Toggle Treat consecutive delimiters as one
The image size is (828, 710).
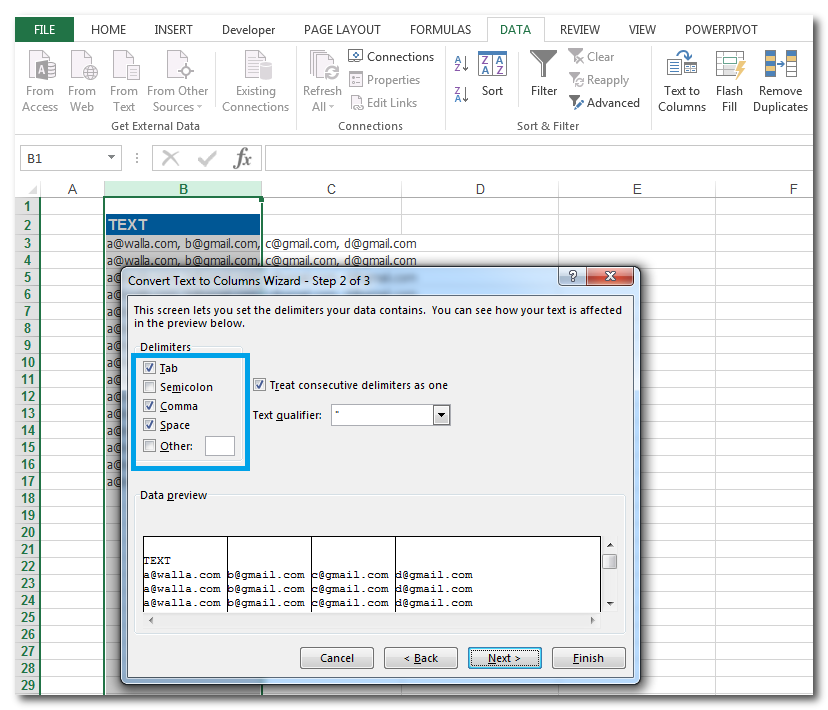point(260,385)
